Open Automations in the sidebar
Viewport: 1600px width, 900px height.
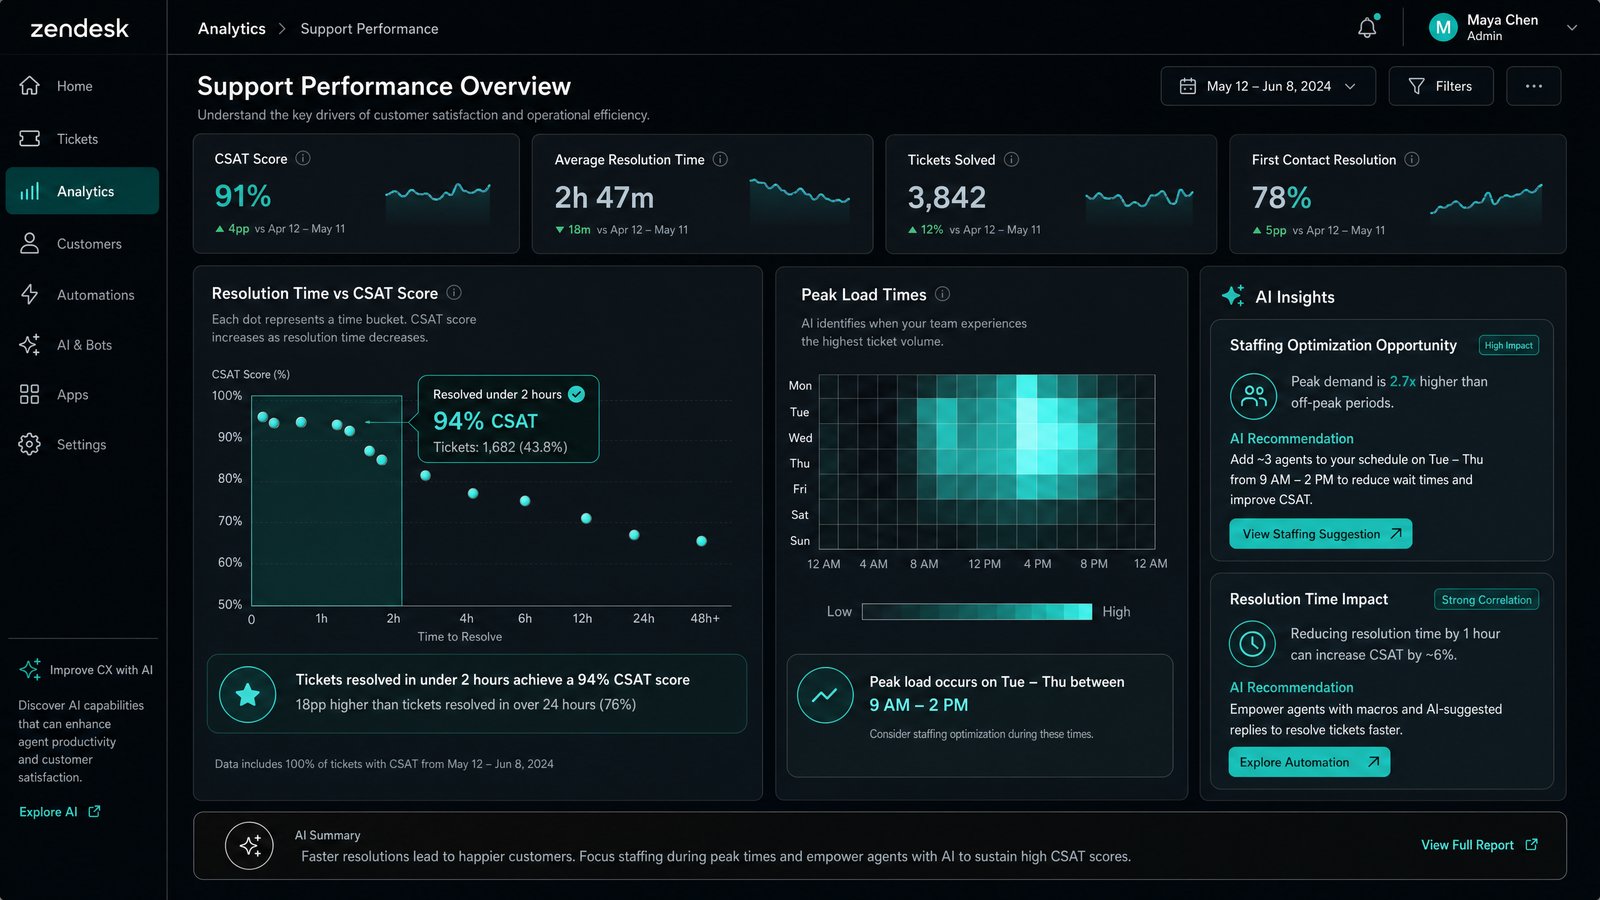click(x=82, y=295)
